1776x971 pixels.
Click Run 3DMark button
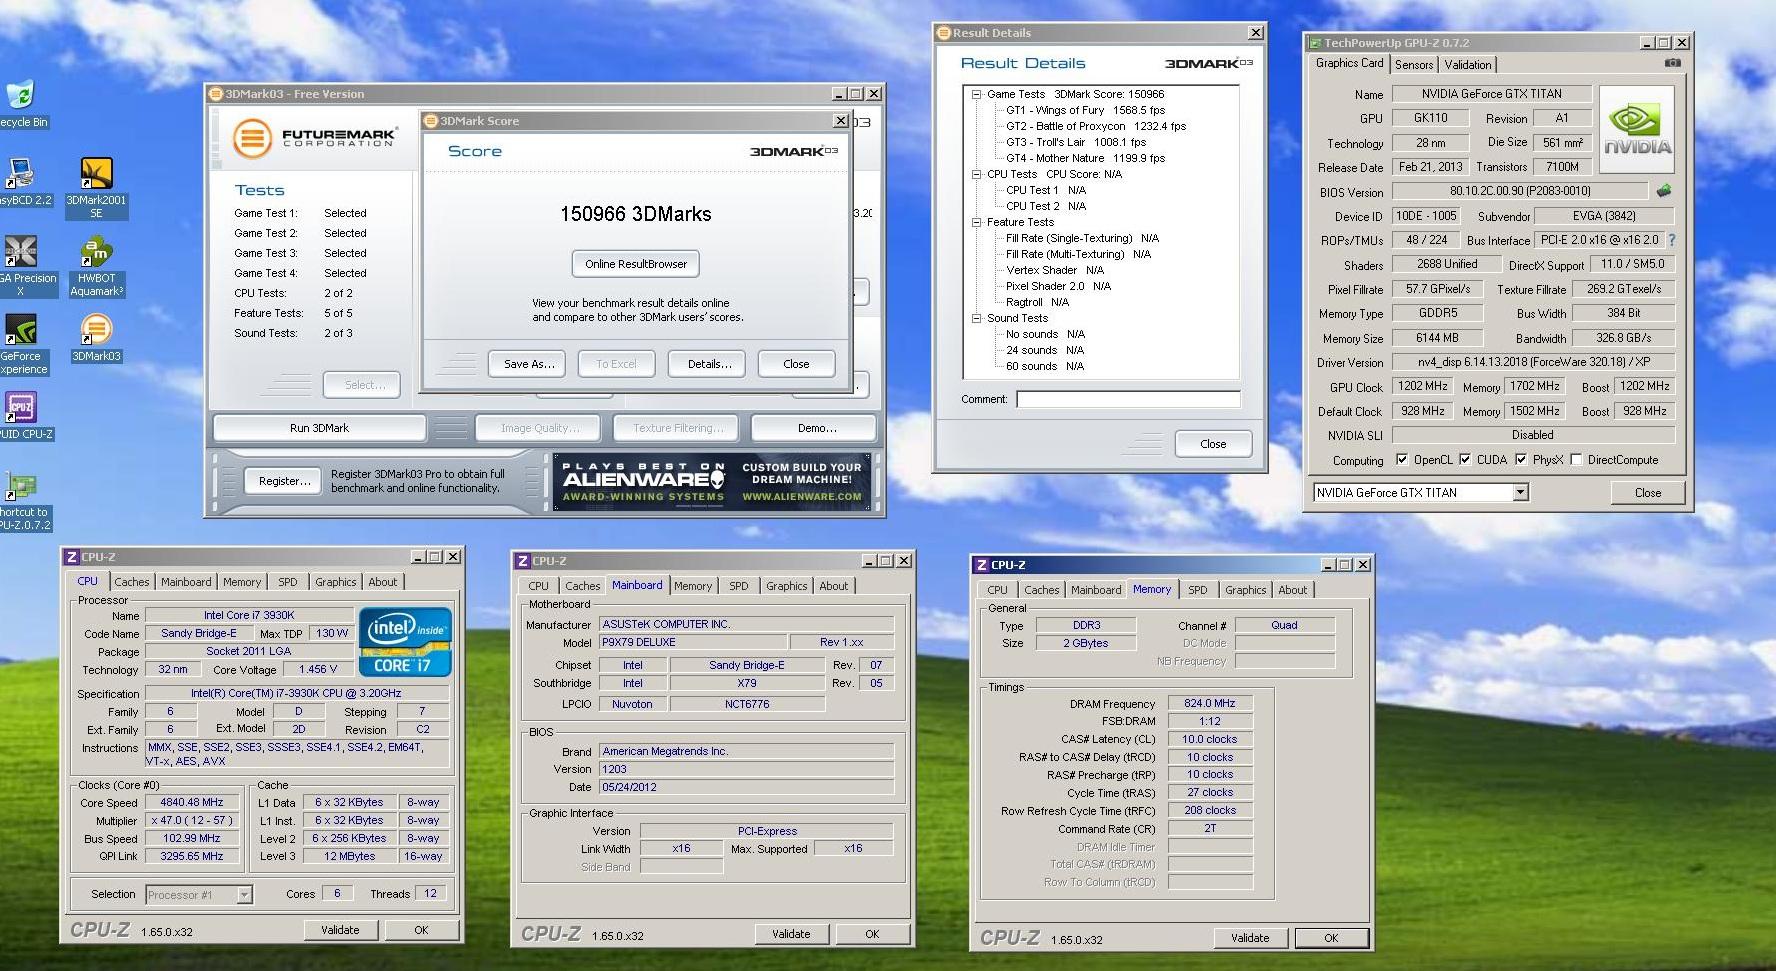click(x=319, y=428)
